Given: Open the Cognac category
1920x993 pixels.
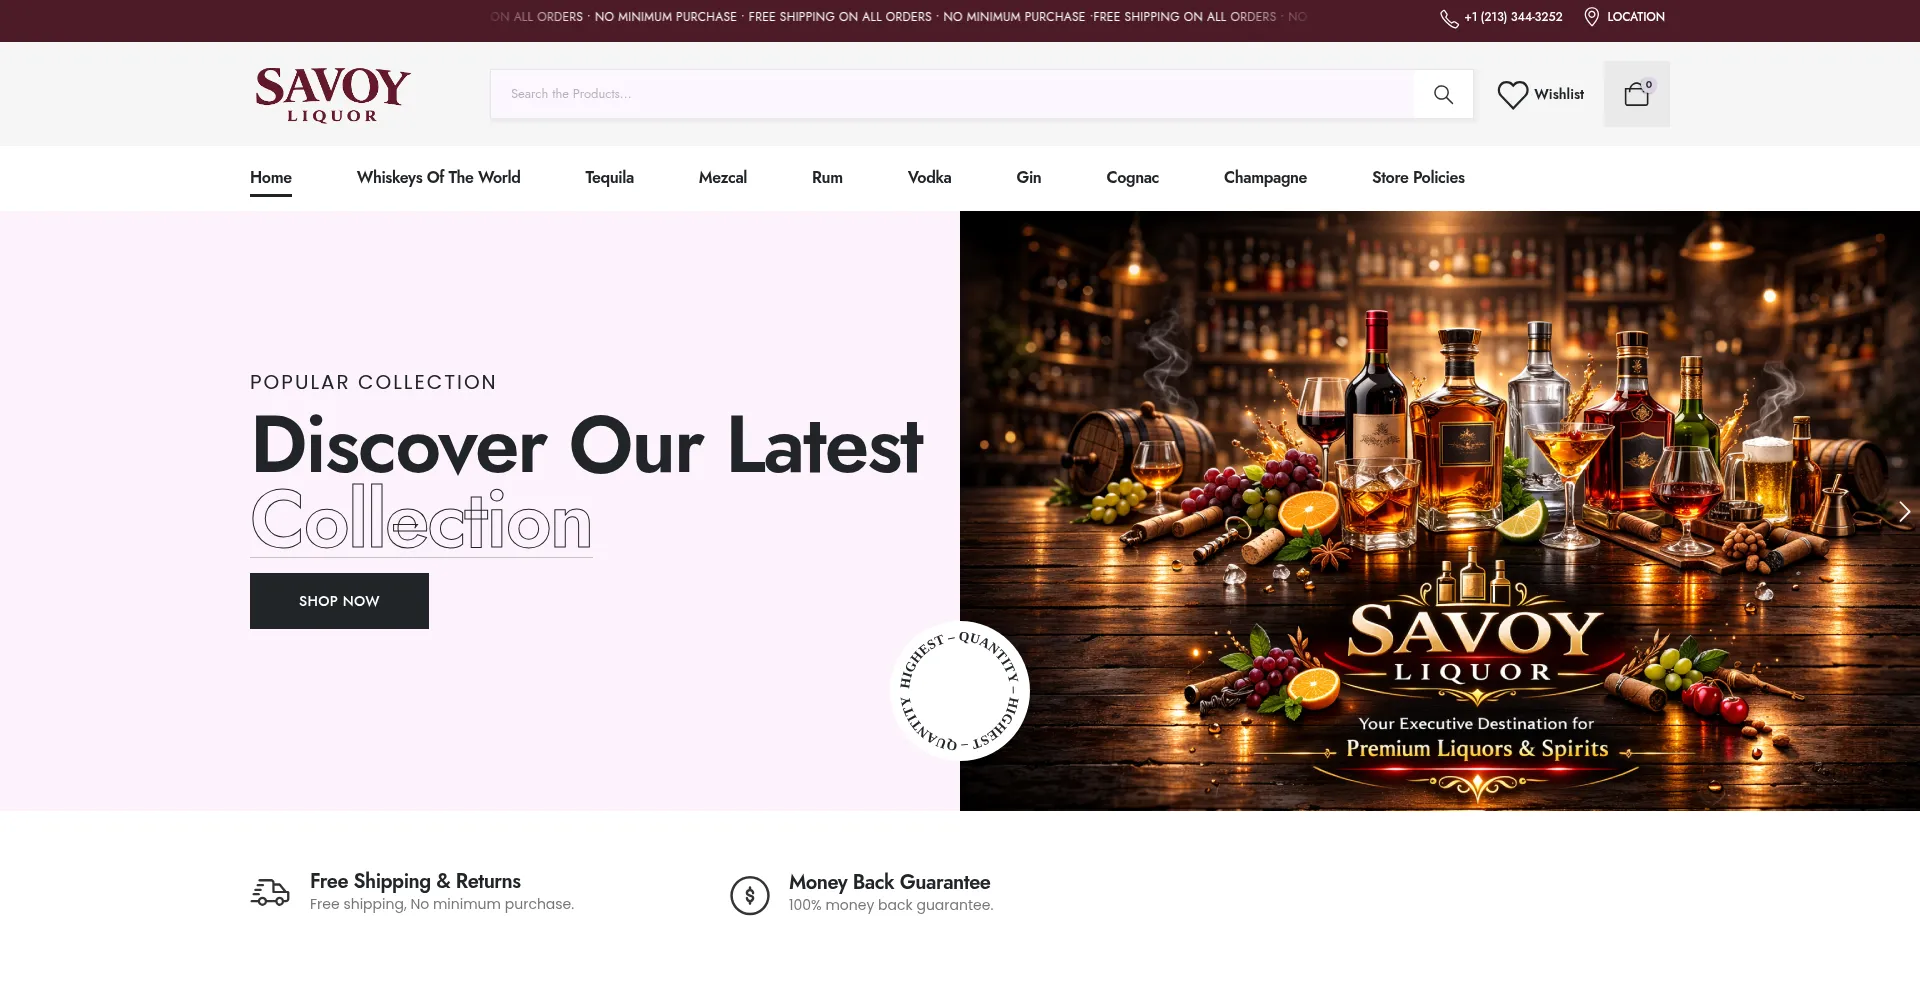Looking at the screenshot, I should (x=1132, y=177).
